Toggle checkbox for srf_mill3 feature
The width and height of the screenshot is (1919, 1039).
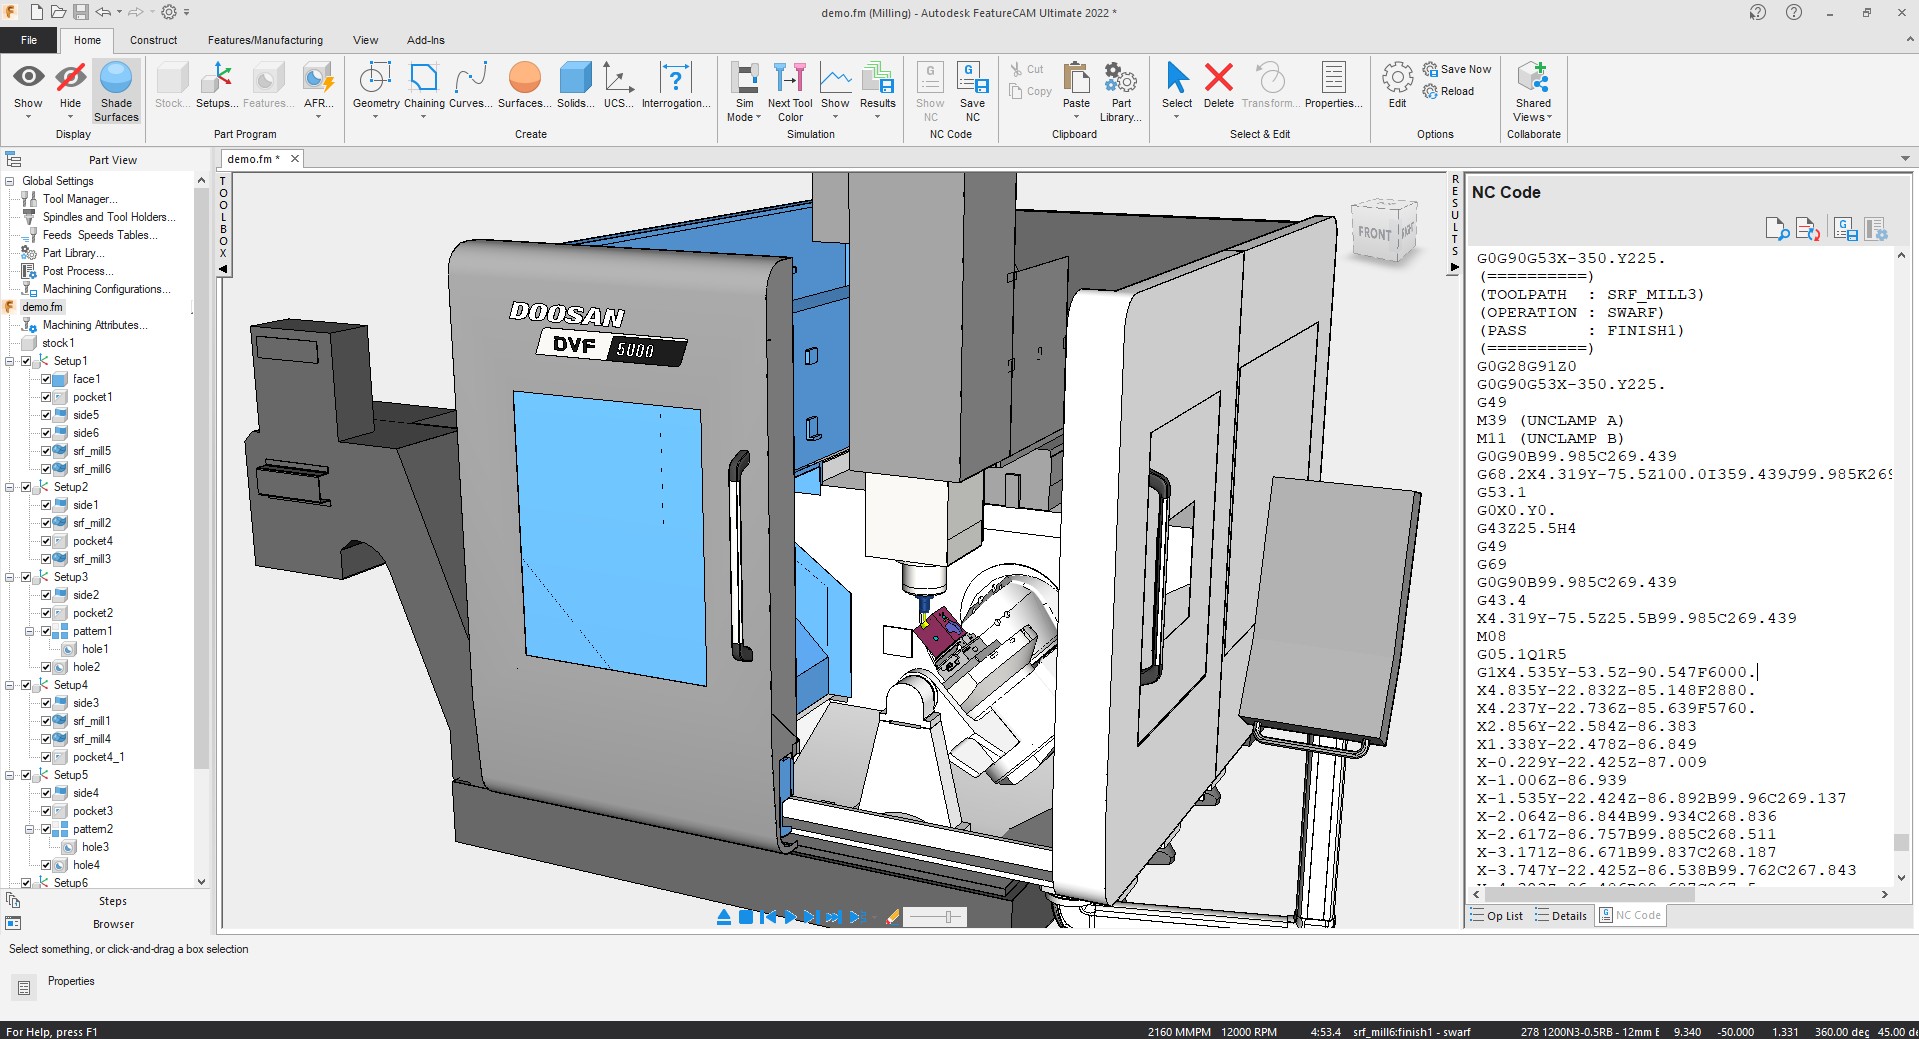click(x=46, y=559)
